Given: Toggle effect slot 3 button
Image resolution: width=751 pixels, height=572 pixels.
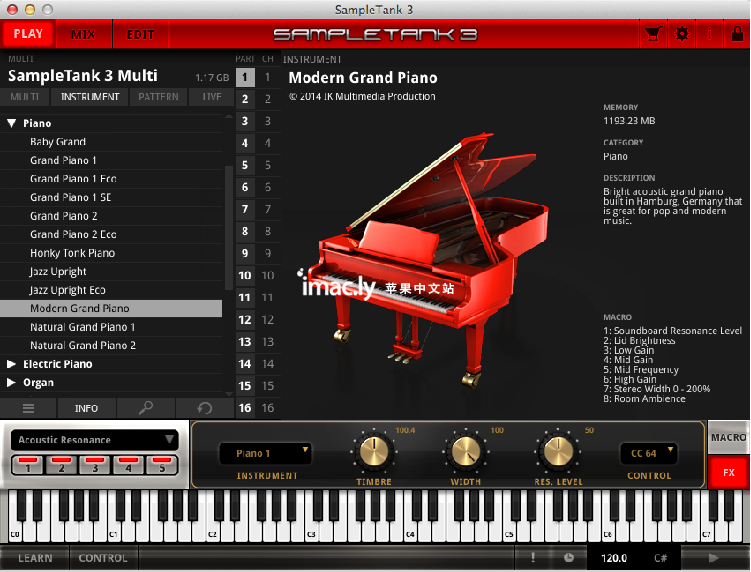Looking at the screenshot, I should 95,464.
